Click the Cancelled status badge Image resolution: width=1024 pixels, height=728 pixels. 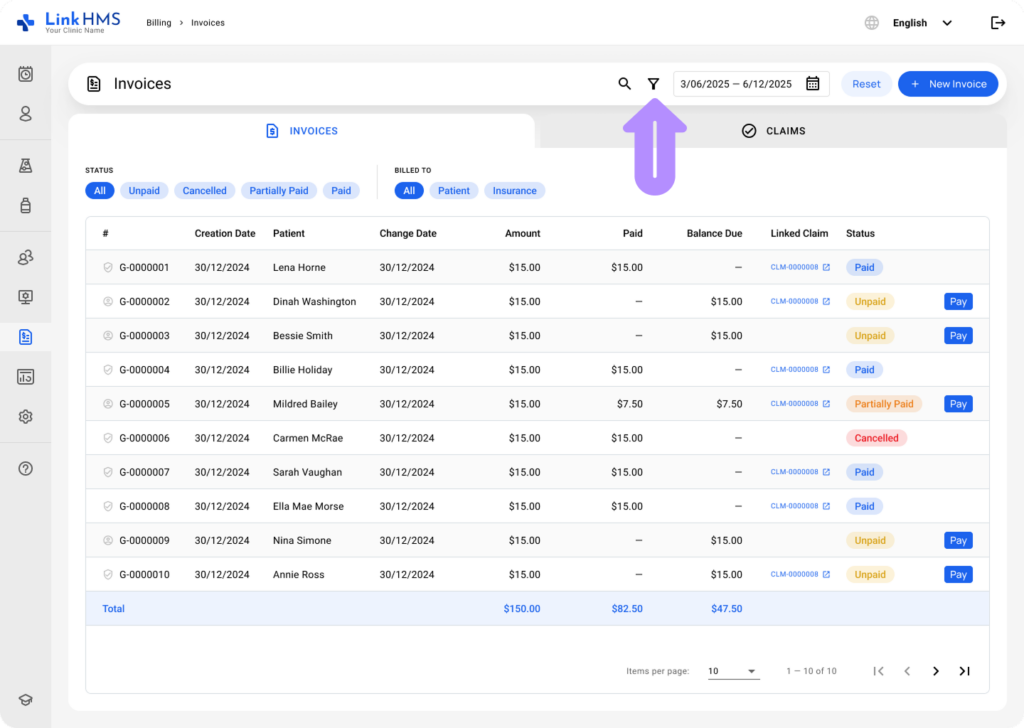click(876, 438)
